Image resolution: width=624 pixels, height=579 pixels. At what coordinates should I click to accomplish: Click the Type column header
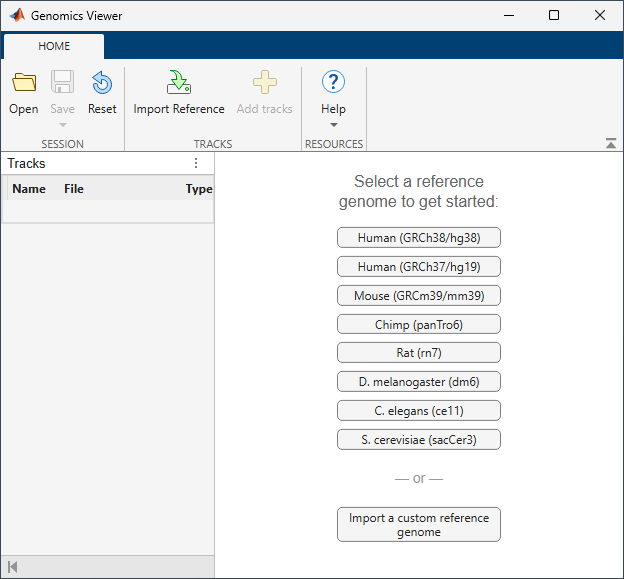(x=199, y=189)
